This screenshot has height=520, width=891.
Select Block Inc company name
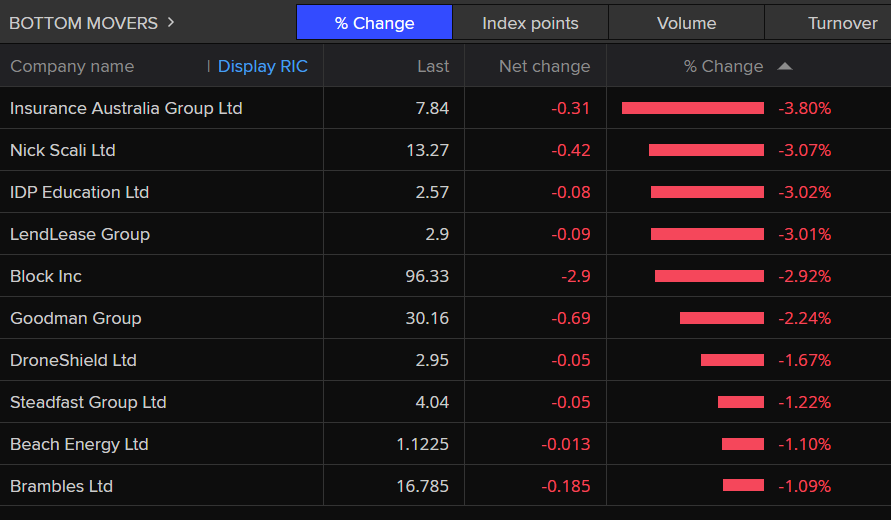coord(46,276)
